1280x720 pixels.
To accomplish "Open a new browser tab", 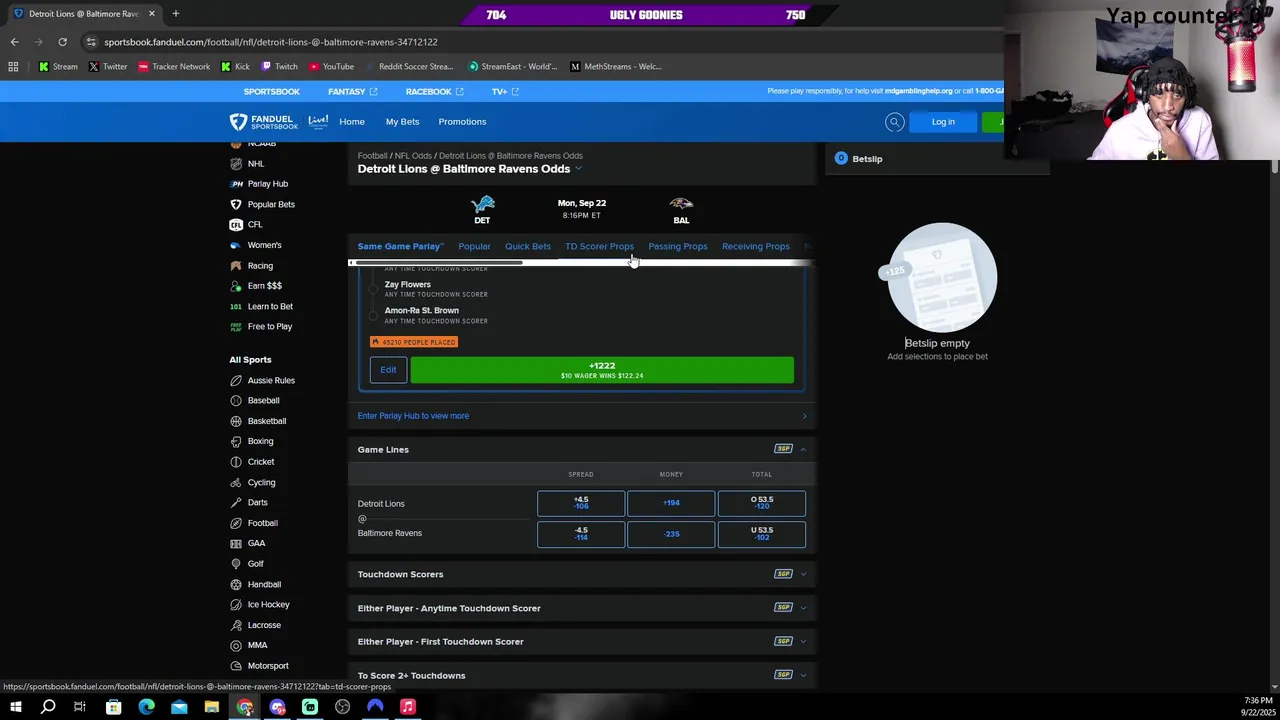I will tap(175, 14).
